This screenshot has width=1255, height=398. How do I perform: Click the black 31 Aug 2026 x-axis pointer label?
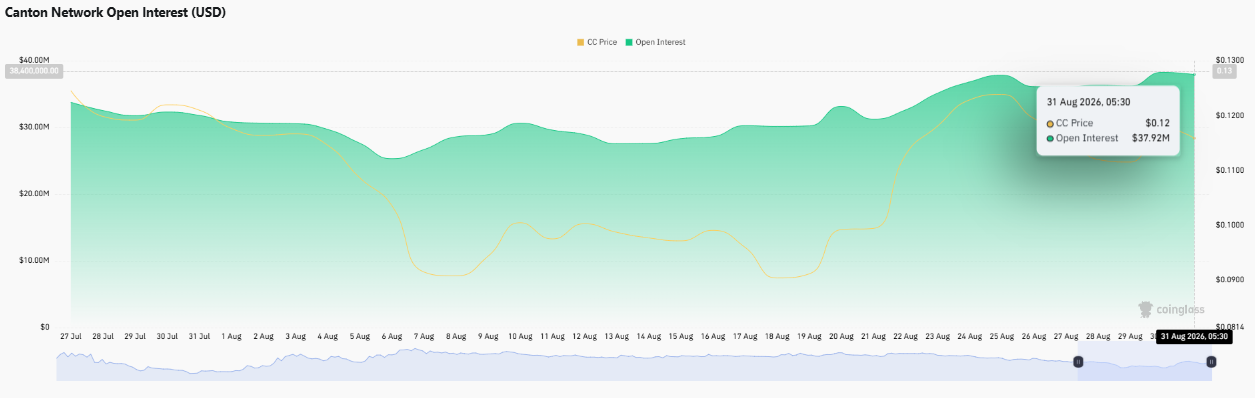coord(1194,337)
